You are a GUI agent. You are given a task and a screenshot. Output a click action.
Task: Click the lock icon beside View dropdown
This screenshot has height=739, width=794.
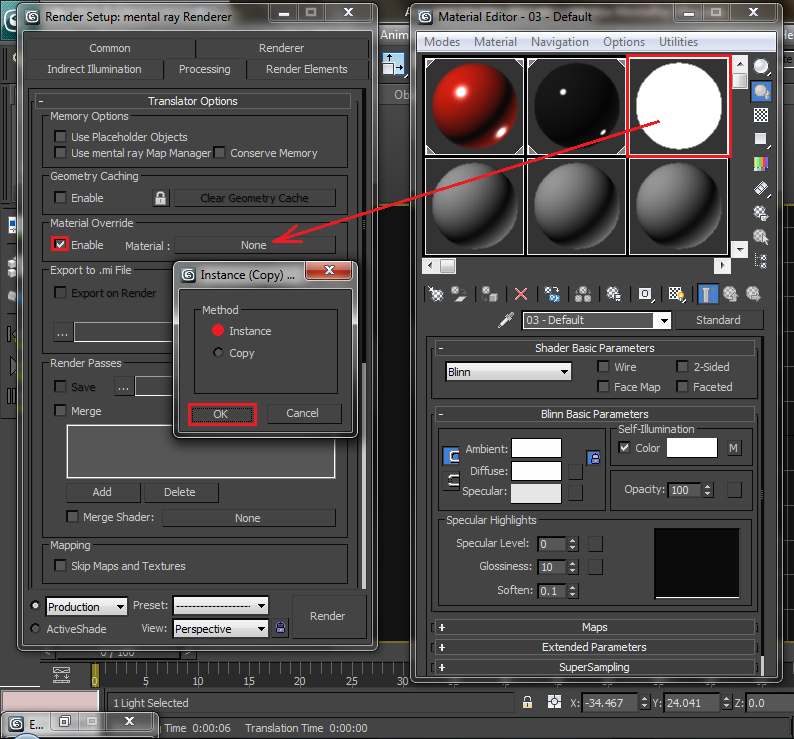click(281, 628)
